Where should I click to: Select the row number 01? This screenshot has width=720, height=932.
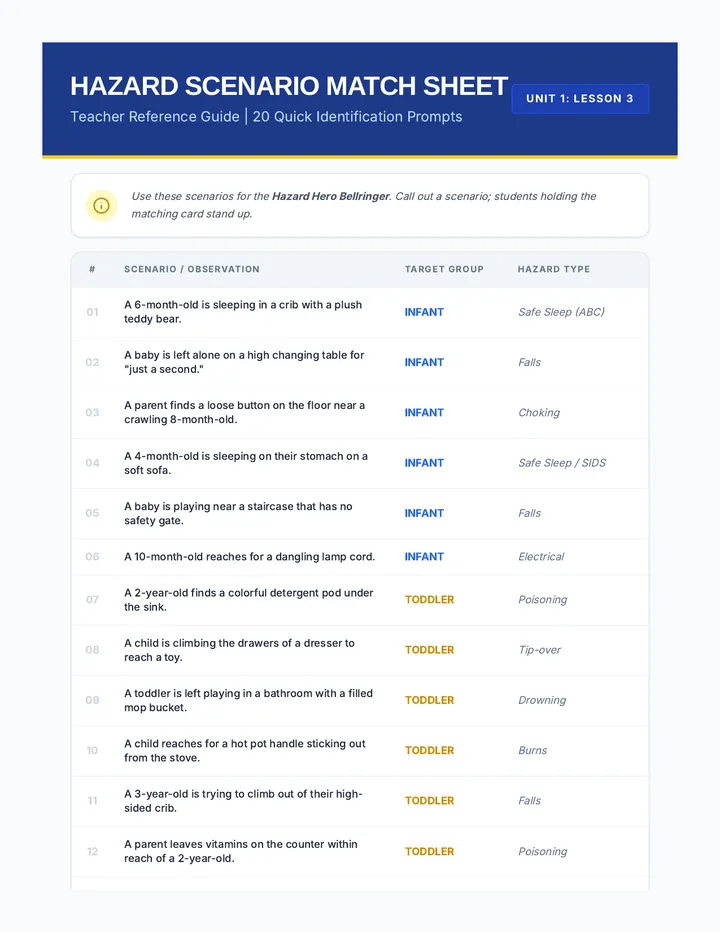(x=92, y=312)
